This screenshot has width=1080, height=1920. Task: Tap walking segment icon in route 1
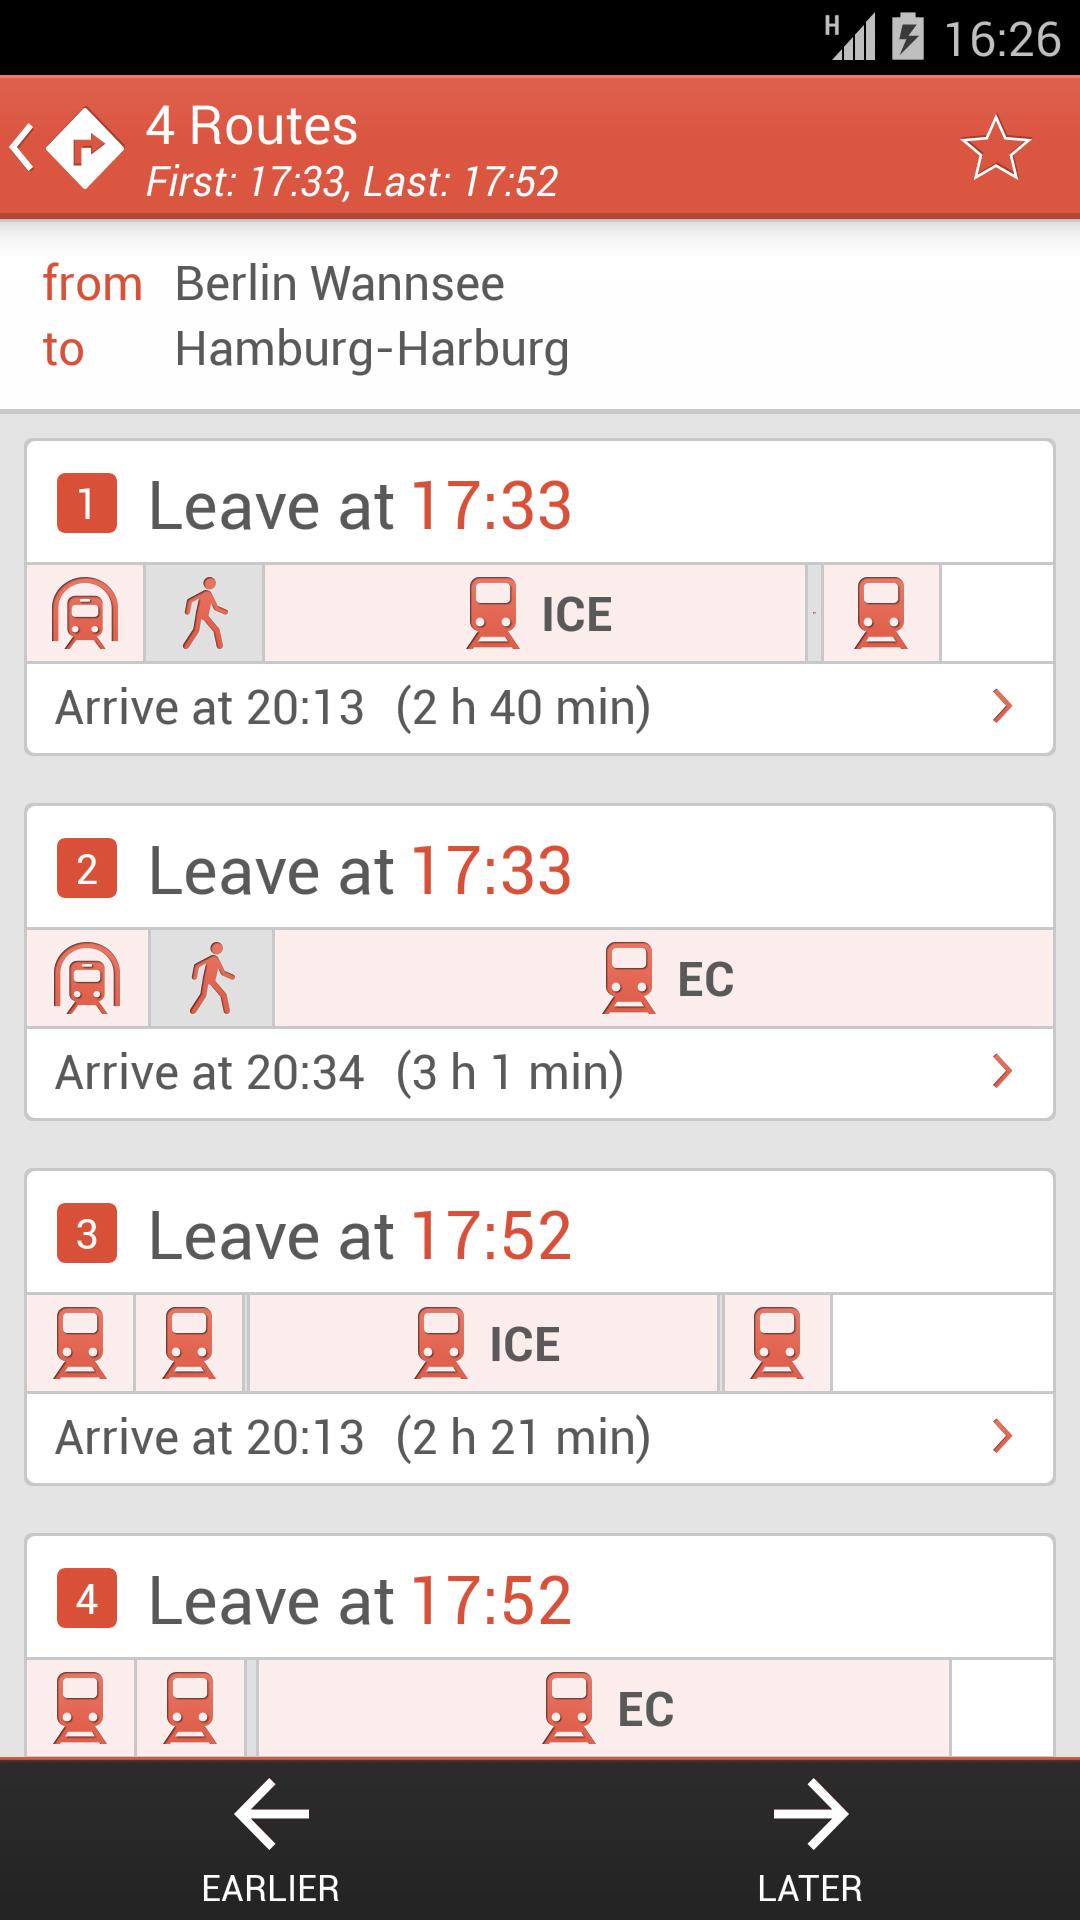click(205, 613)
